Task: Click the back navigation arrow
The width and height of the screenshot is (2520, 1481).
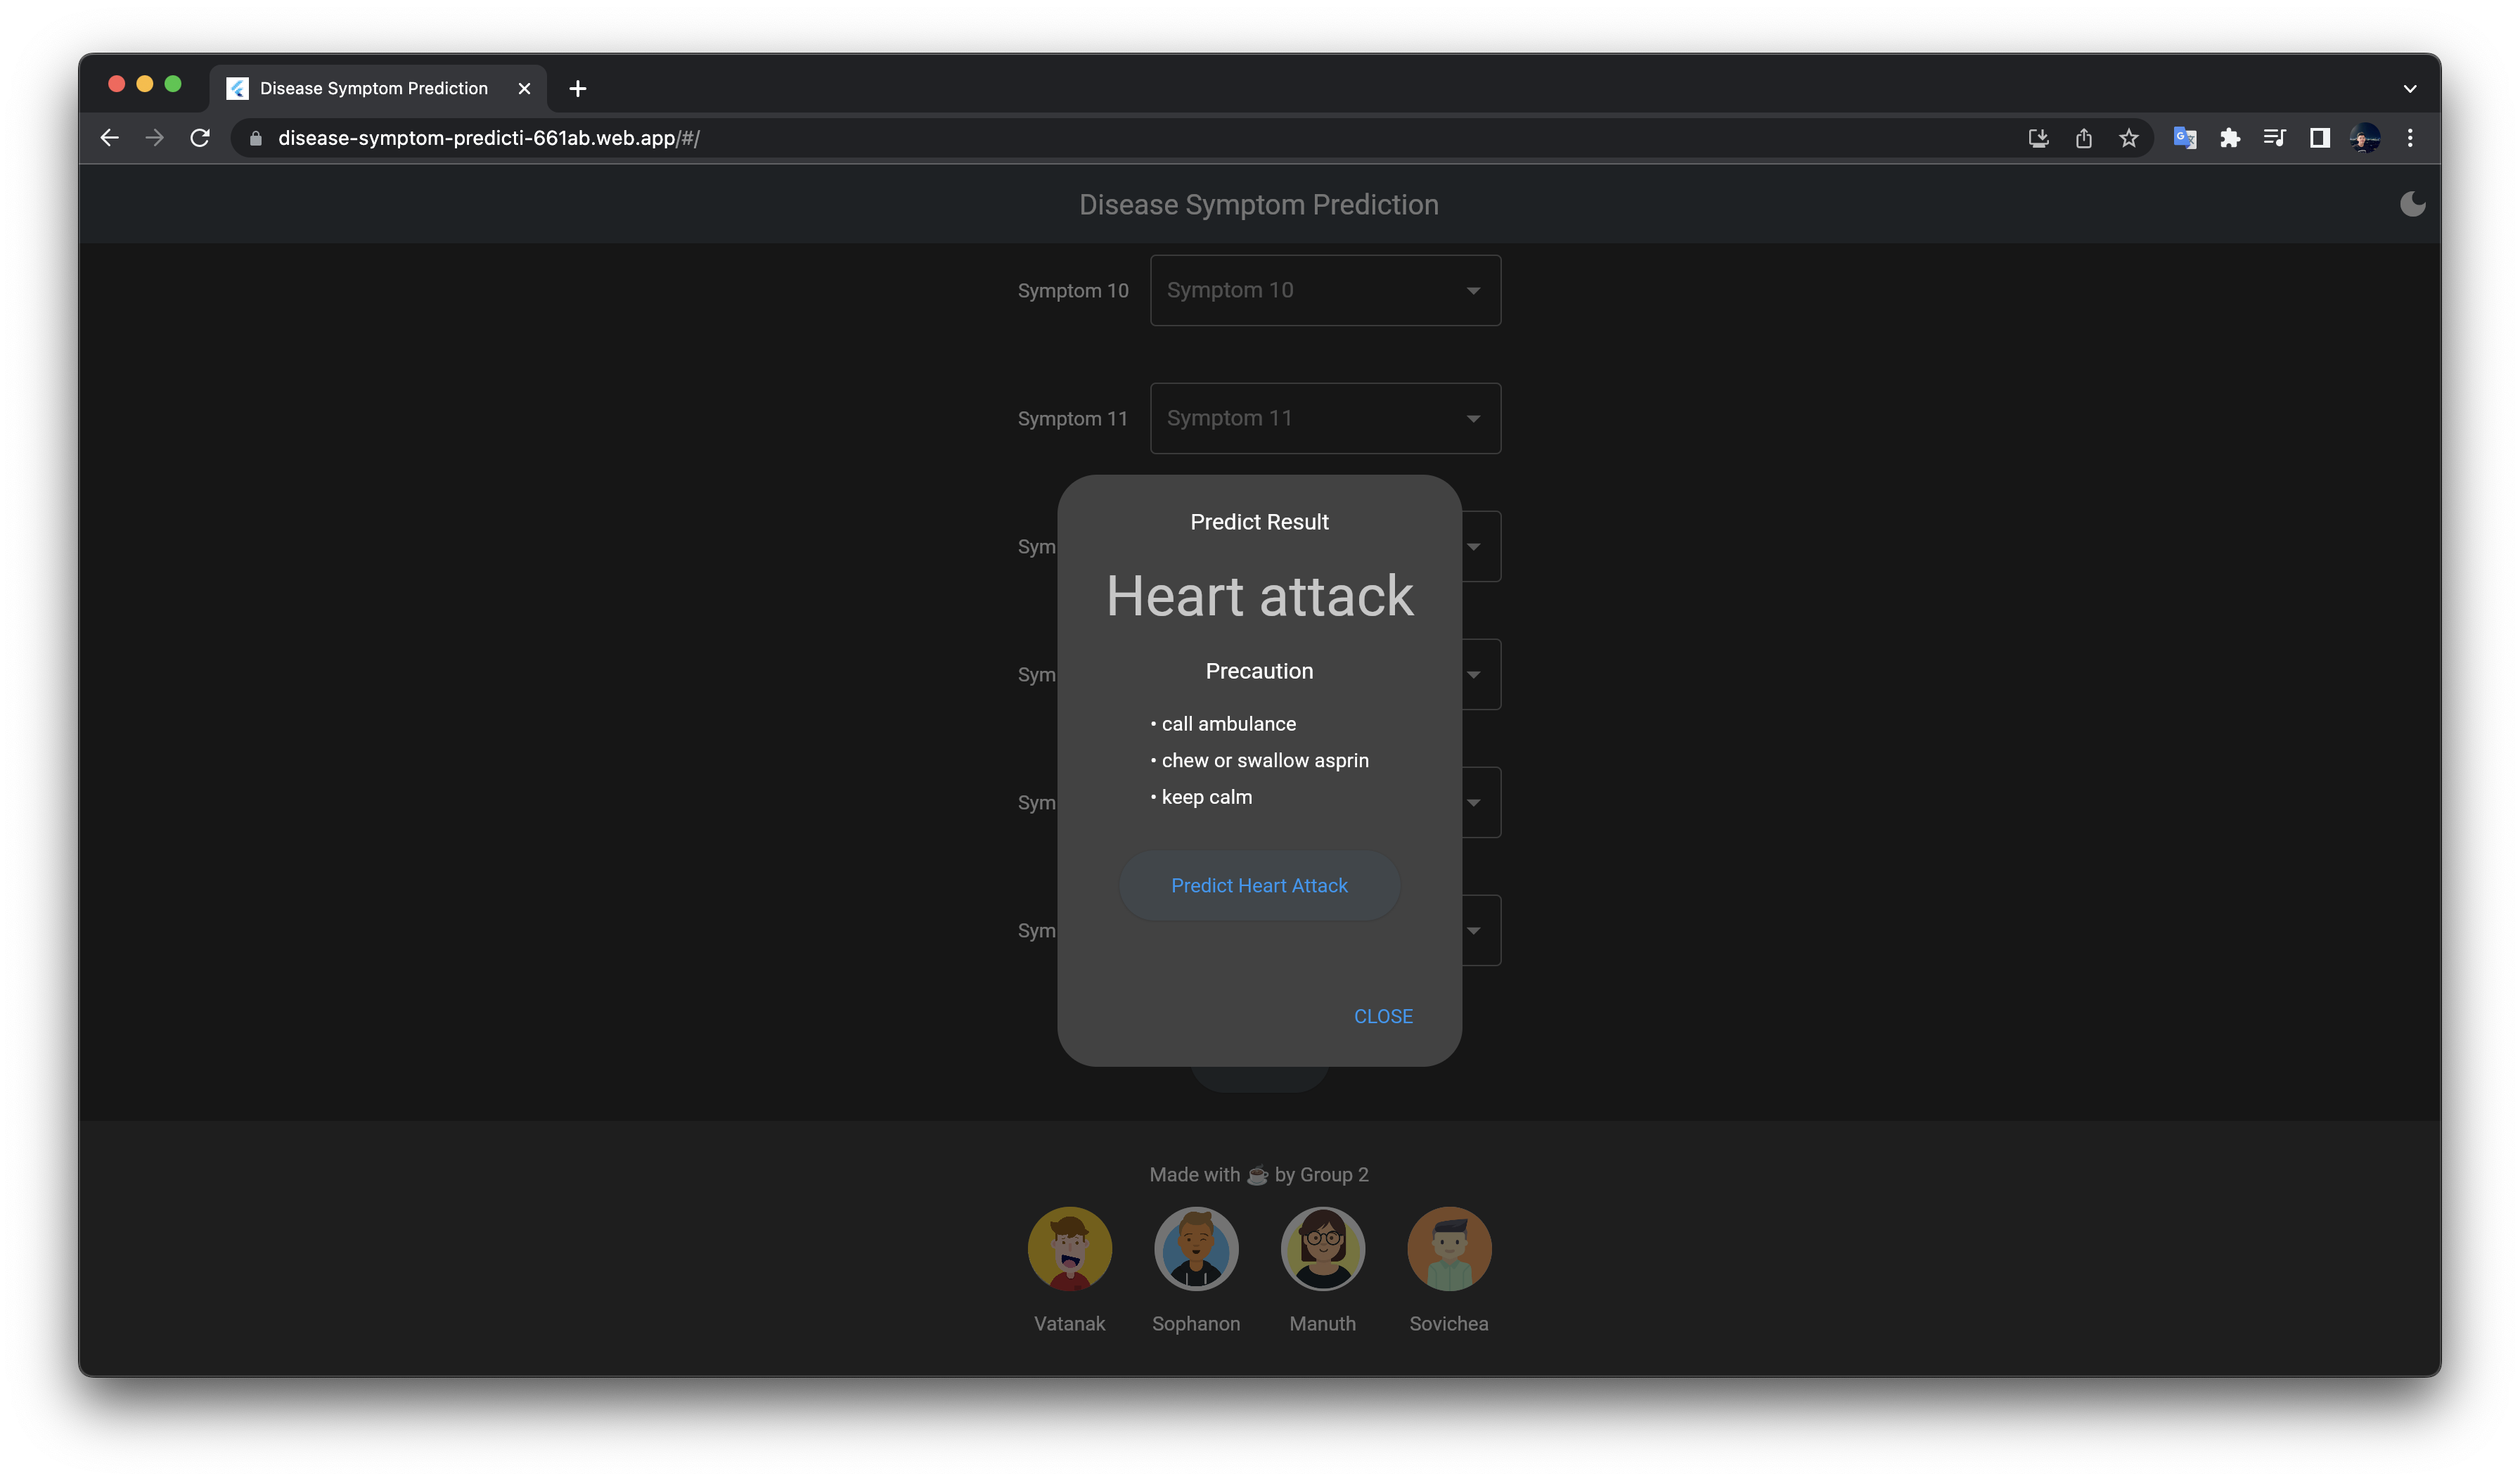Action: (x=110, y=138)
